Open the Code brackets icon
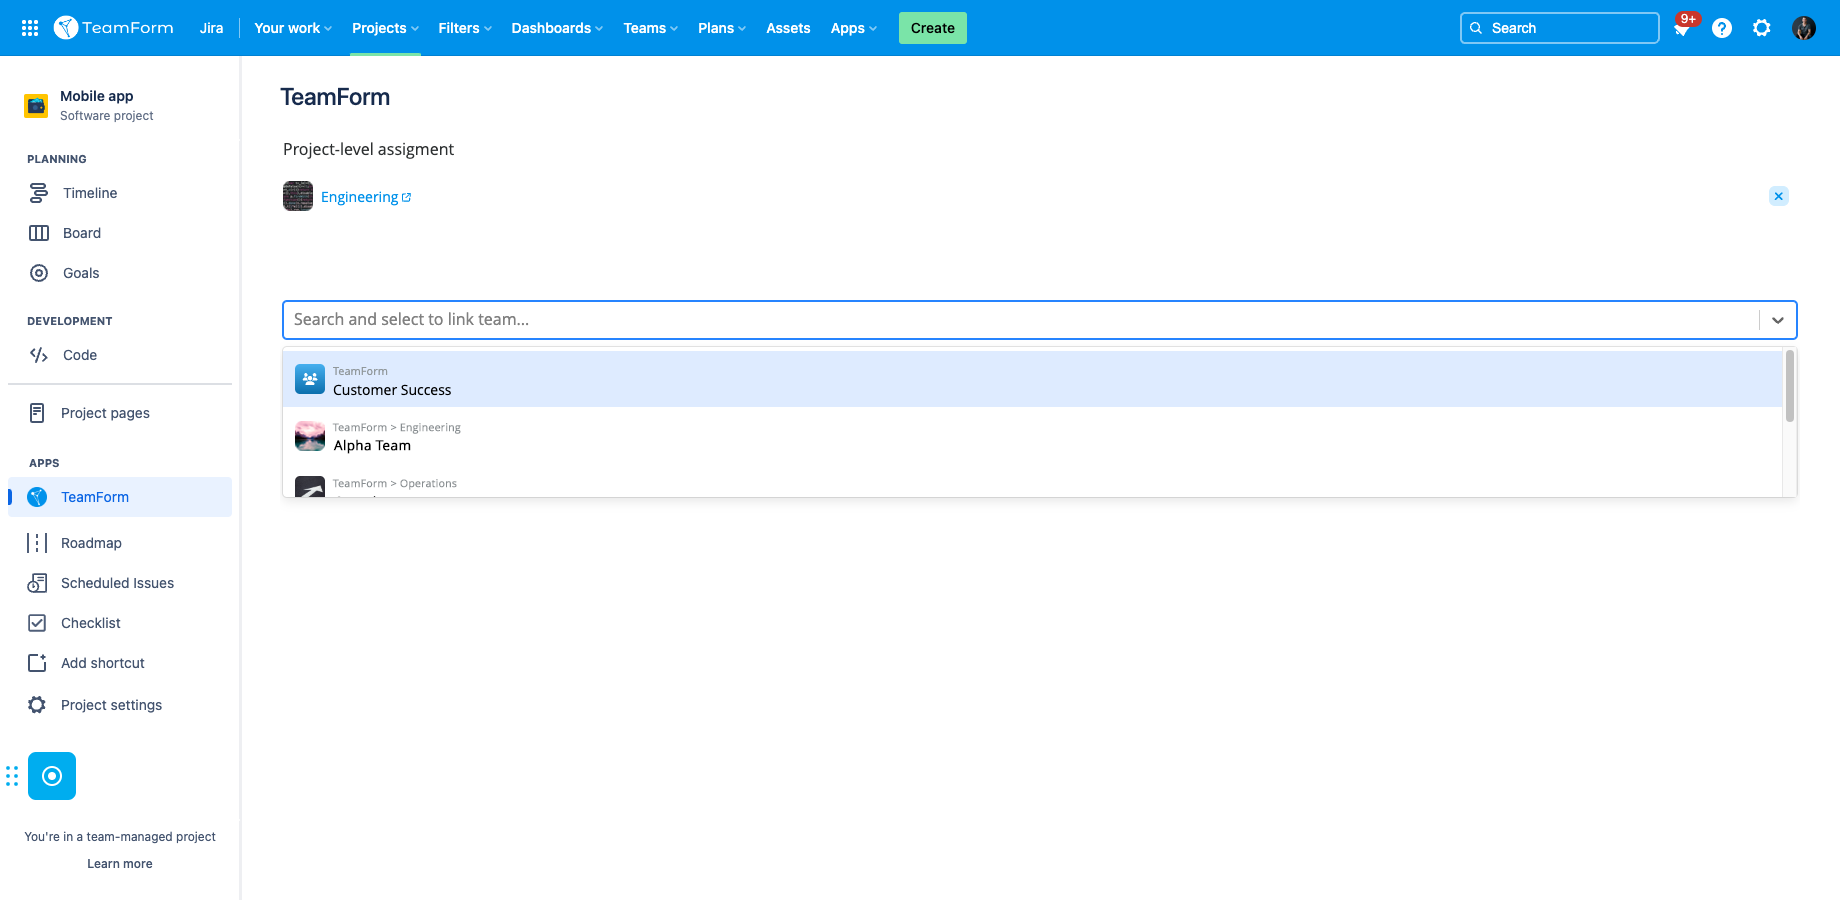Screen dimensions: 1840x900 click(39, 355)
